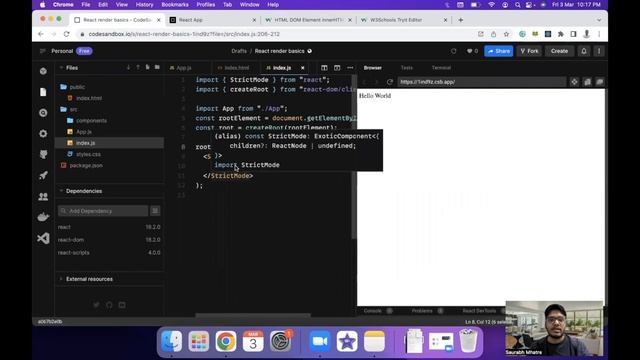This screenshot has height=360, width=640.
Task: Open Zoom from the Dock
Action: click(x=320, y=341)
